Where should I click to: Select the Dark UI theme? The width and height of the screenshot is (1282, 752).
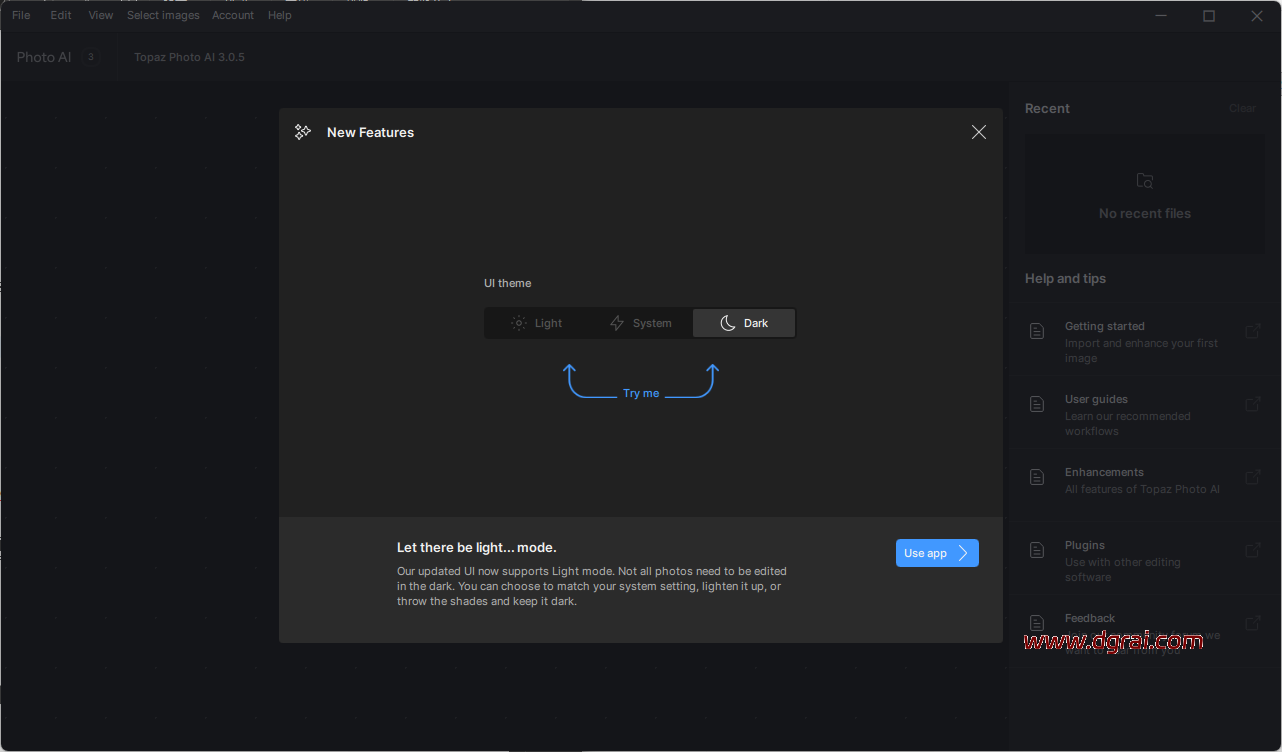pyautogui.click(x=744, y=323)
